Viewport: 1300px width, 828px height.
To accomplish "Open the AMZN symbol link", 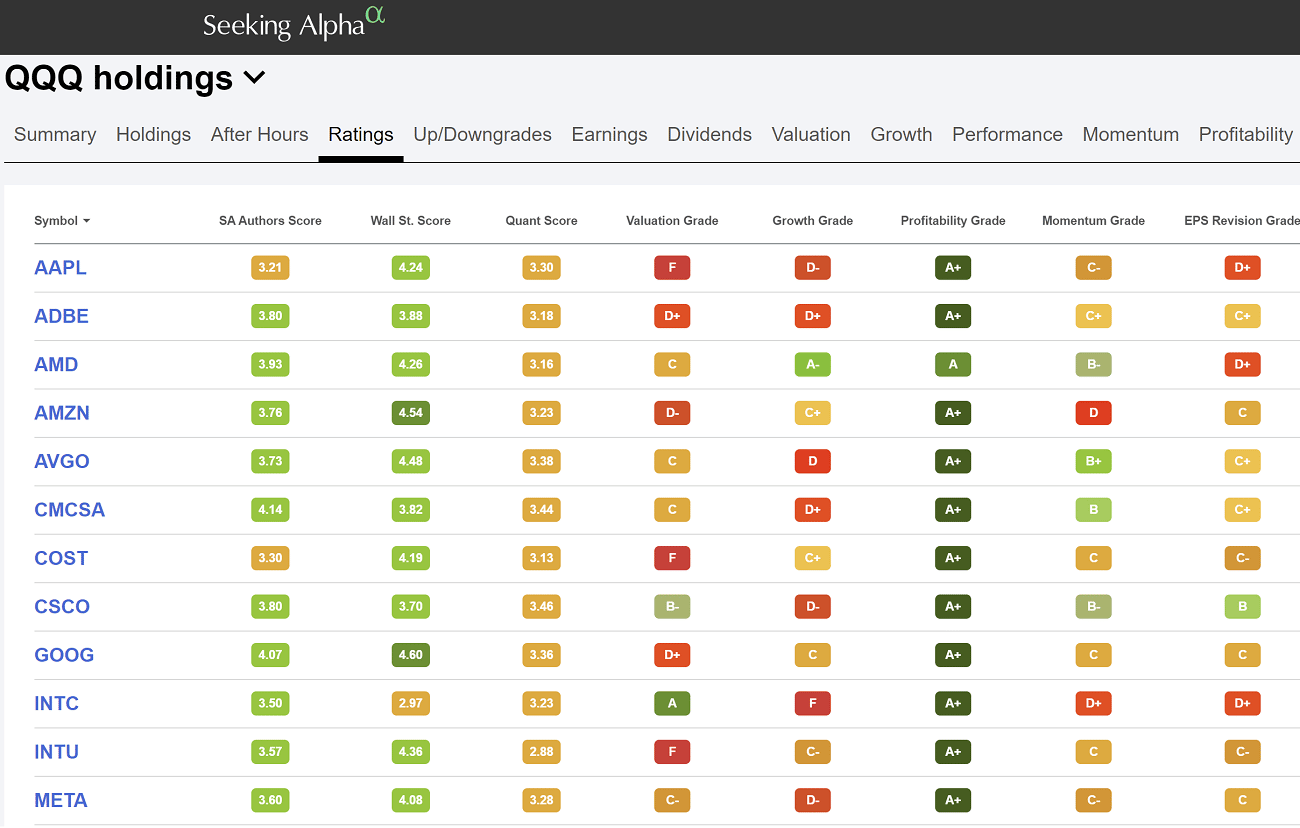I will 62,413.
